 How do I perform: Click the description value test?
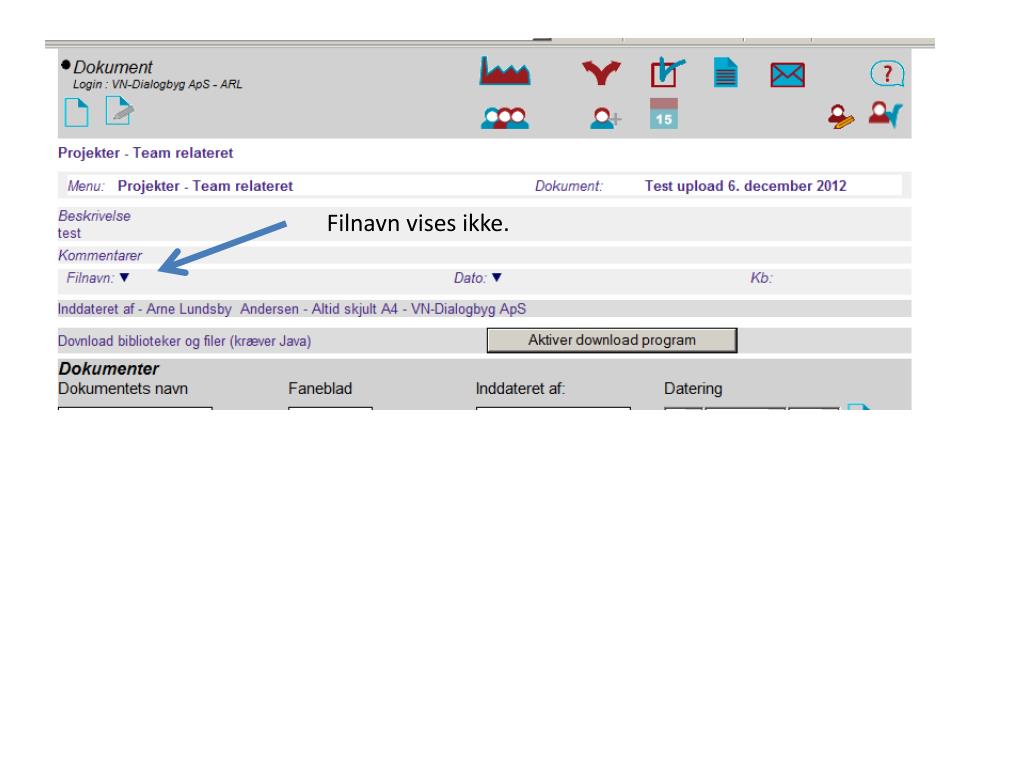tap(69, 233)
